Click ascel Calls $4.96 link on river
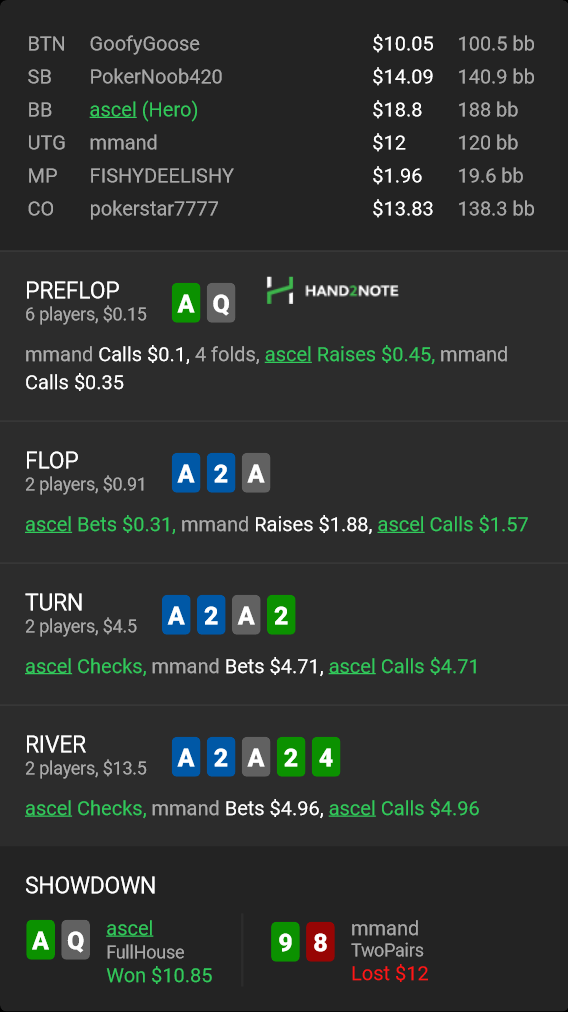This screenshot has height=1012, width=568. 404,808
